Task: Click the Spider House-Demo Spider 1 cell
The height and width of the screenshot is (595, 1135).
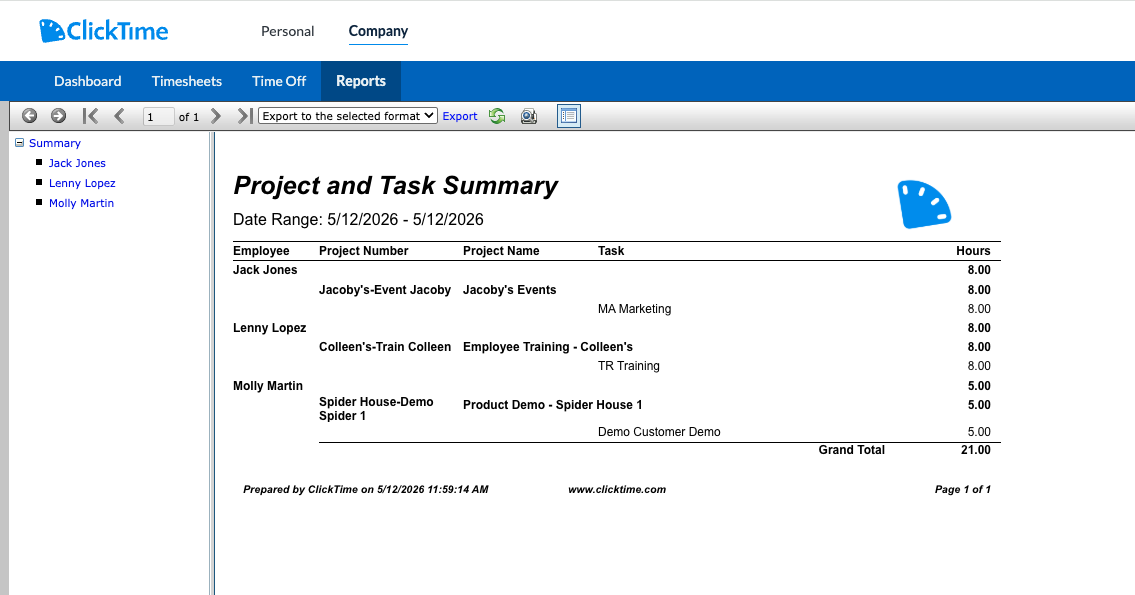Action: (x=376, y=409)
